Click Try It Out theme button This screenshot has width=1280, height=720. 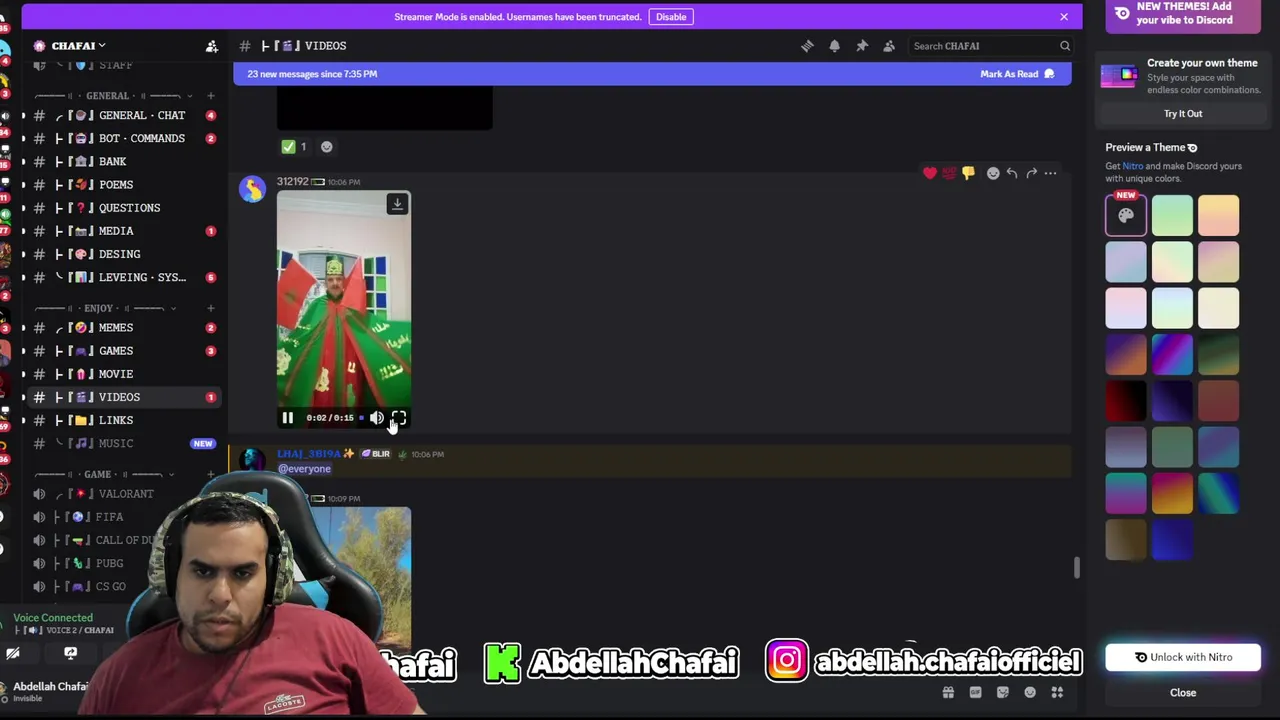(1183, 114)
